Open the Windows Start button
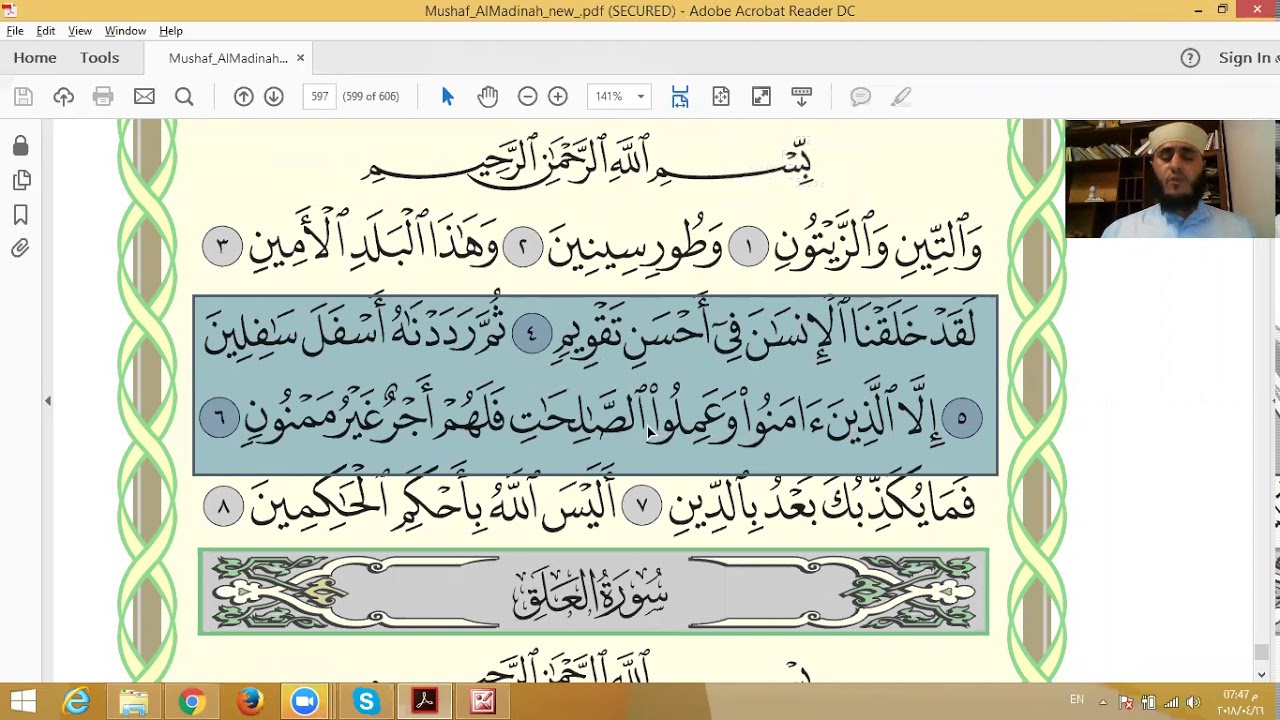Image resolution: width=1280 pixels, height=720 pixels. pyautogui.click(x=22, y=702)
